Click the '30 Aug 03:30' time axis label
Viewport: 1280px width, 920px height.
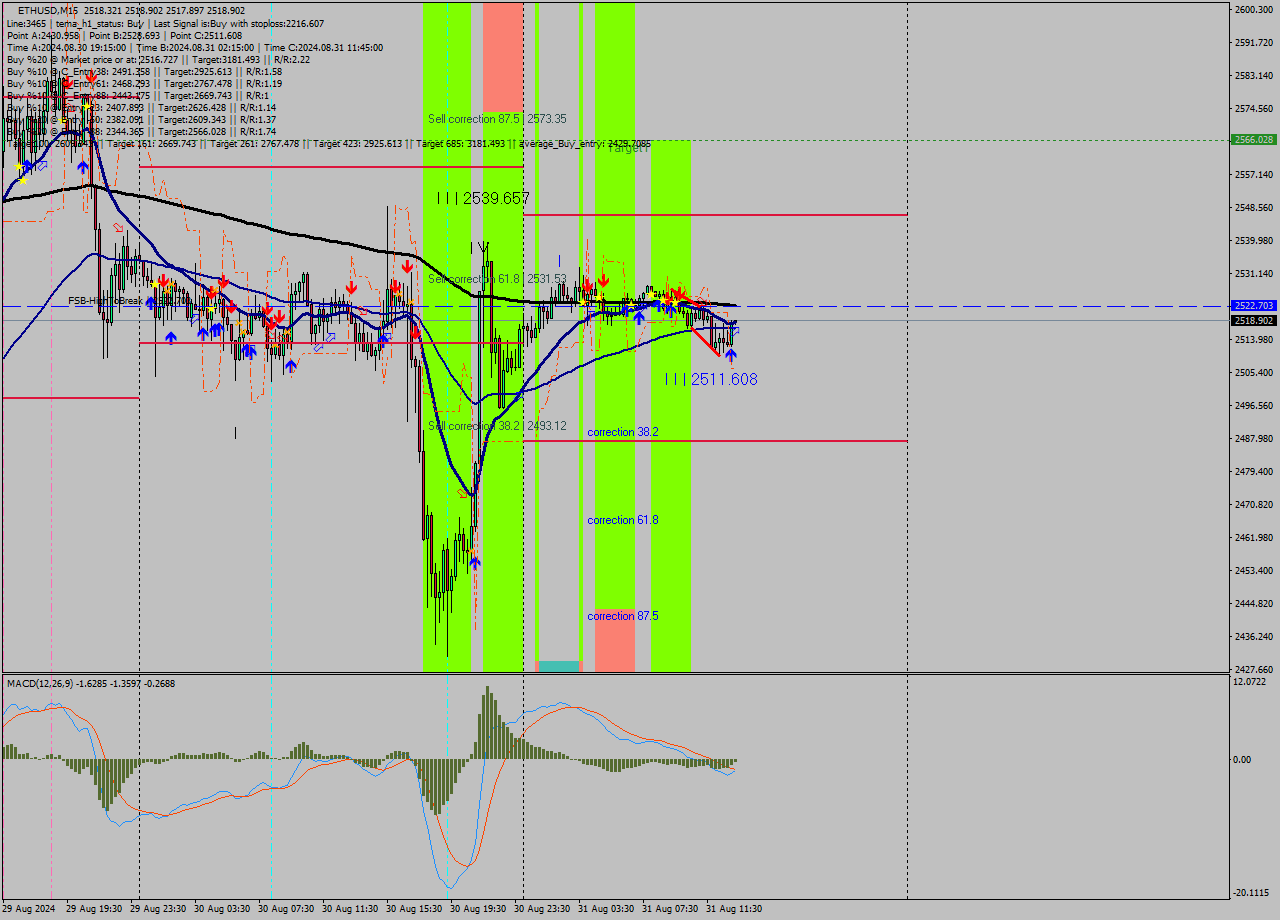point(222,909)
